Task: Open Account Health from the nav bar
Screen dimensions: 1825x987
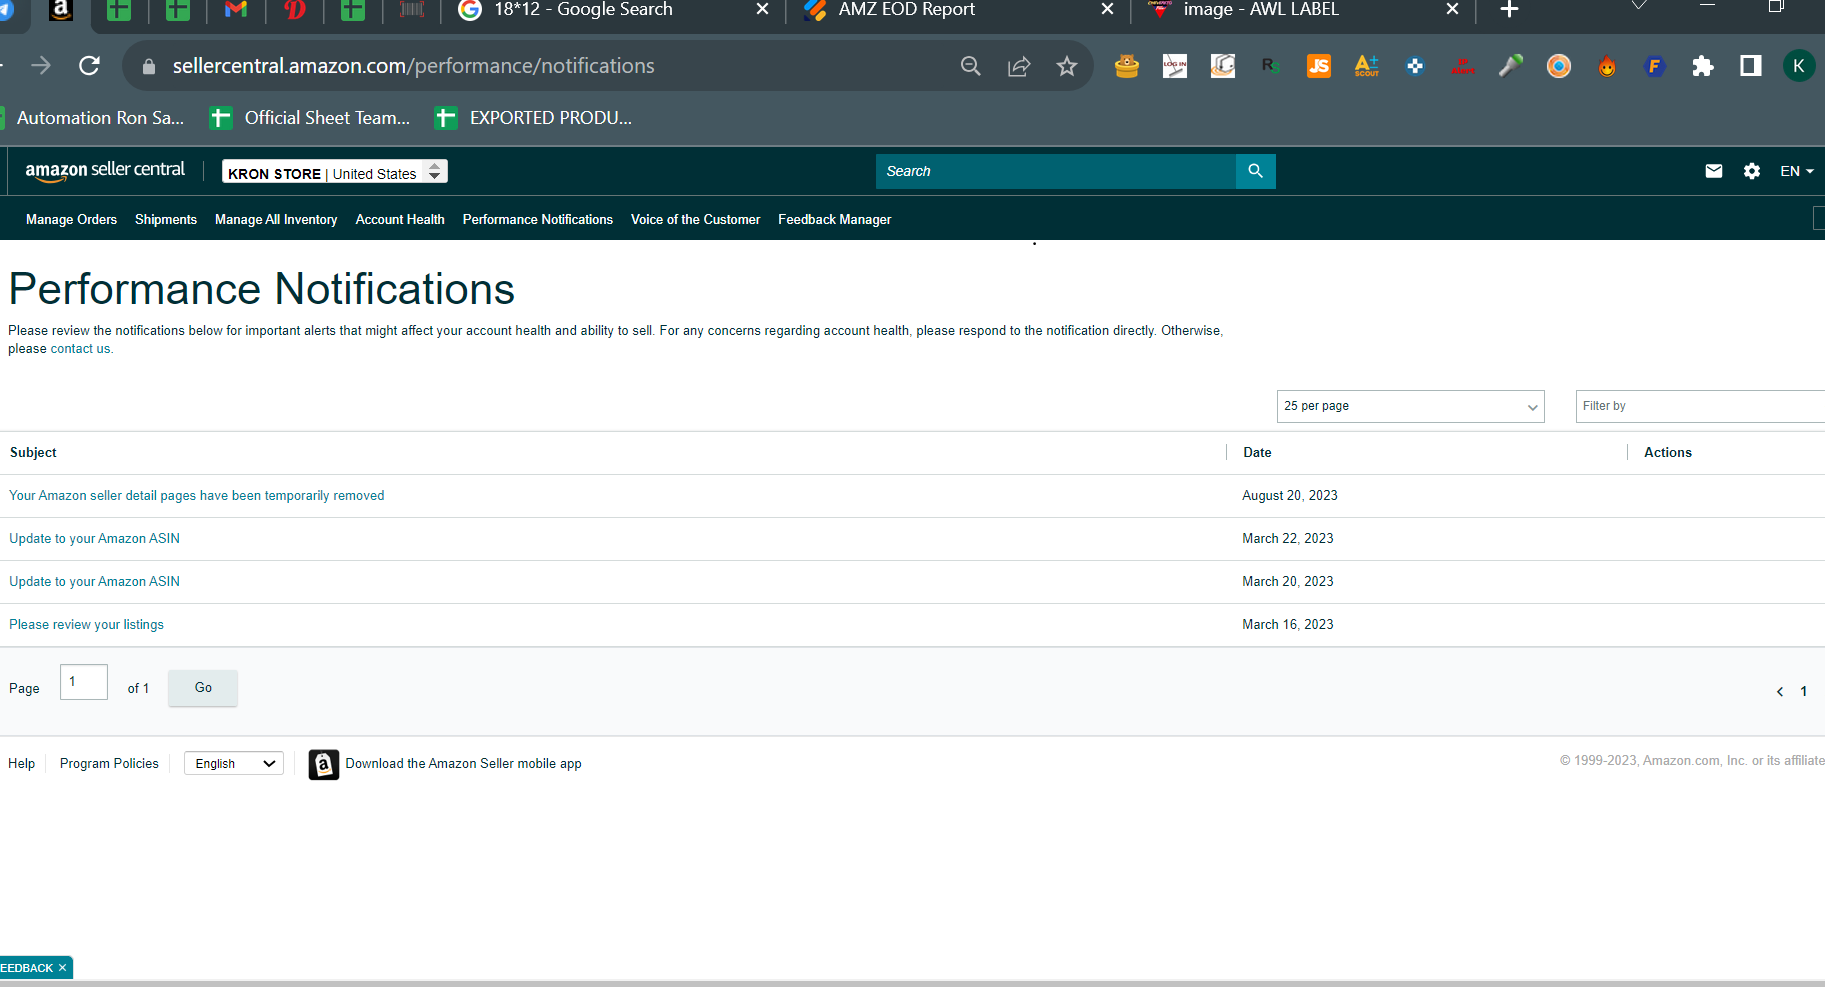Action: [x=400, y=220]
